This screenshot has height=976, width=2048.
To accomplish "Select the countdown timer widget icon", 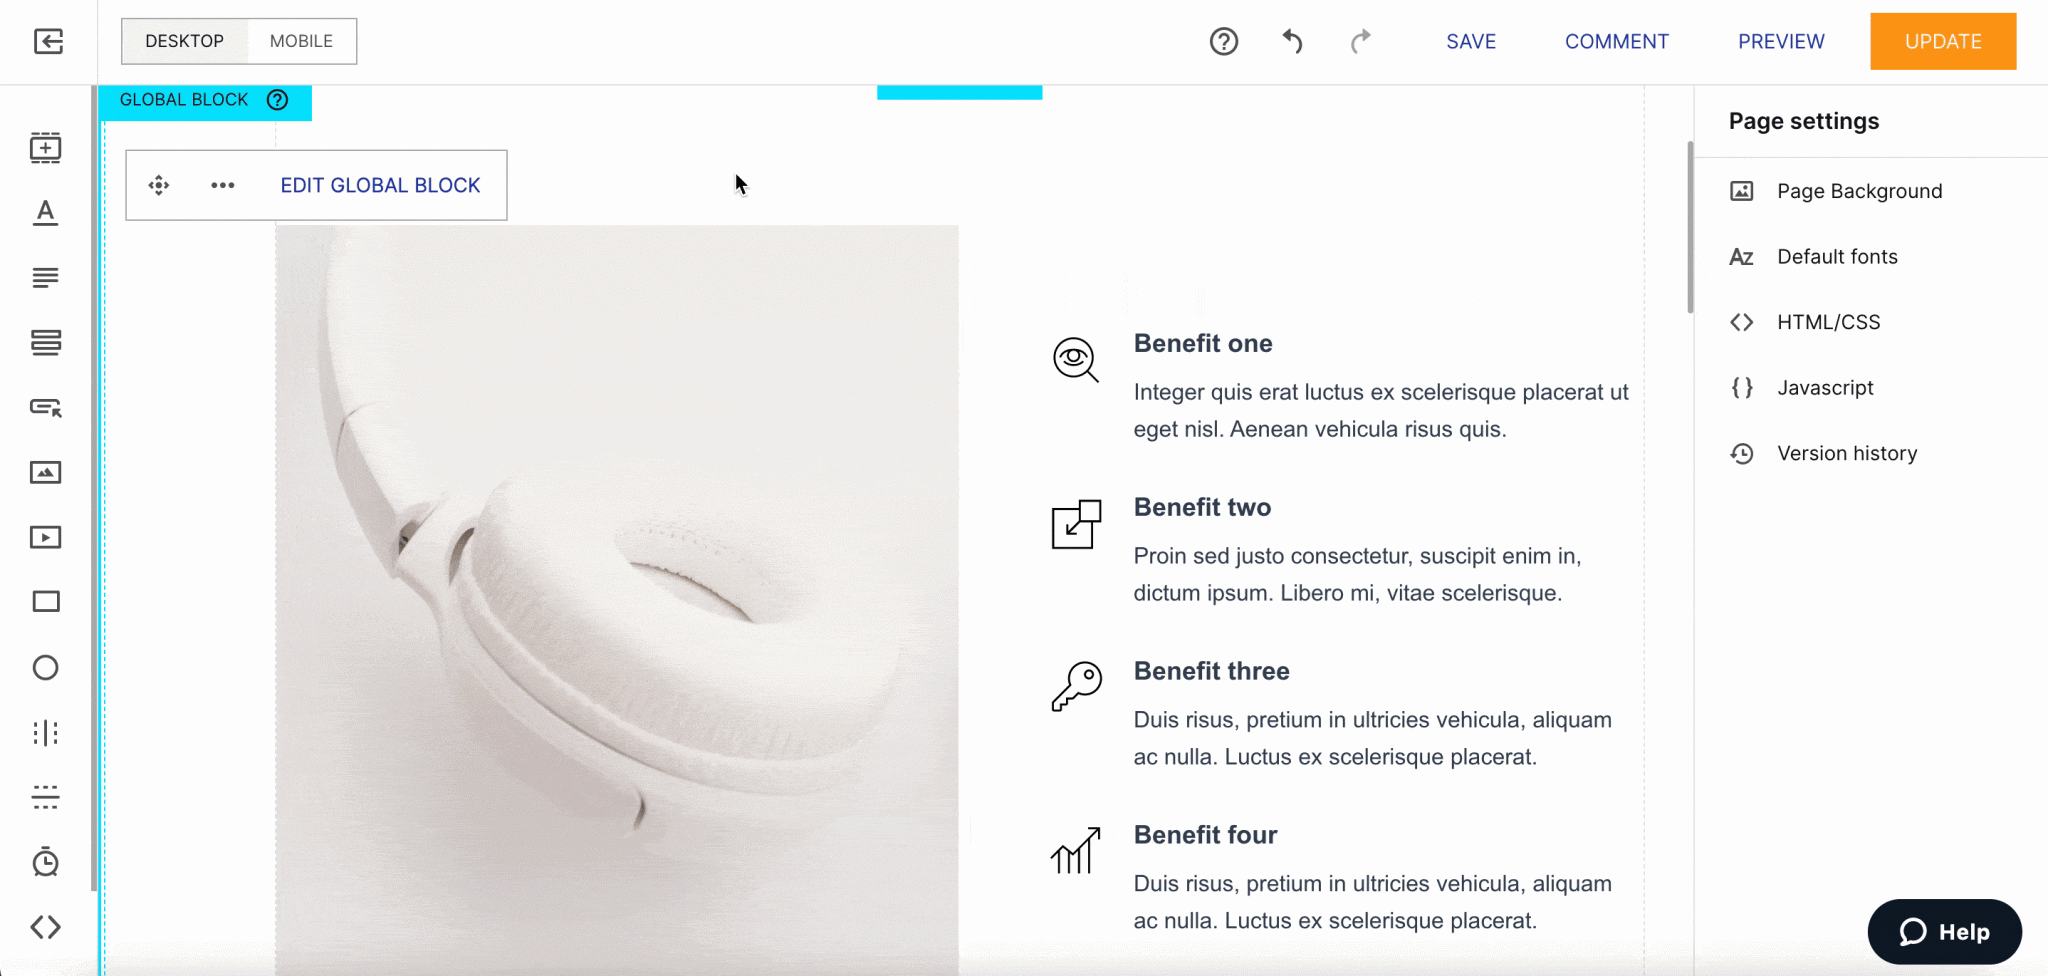I will coord(45,861).
